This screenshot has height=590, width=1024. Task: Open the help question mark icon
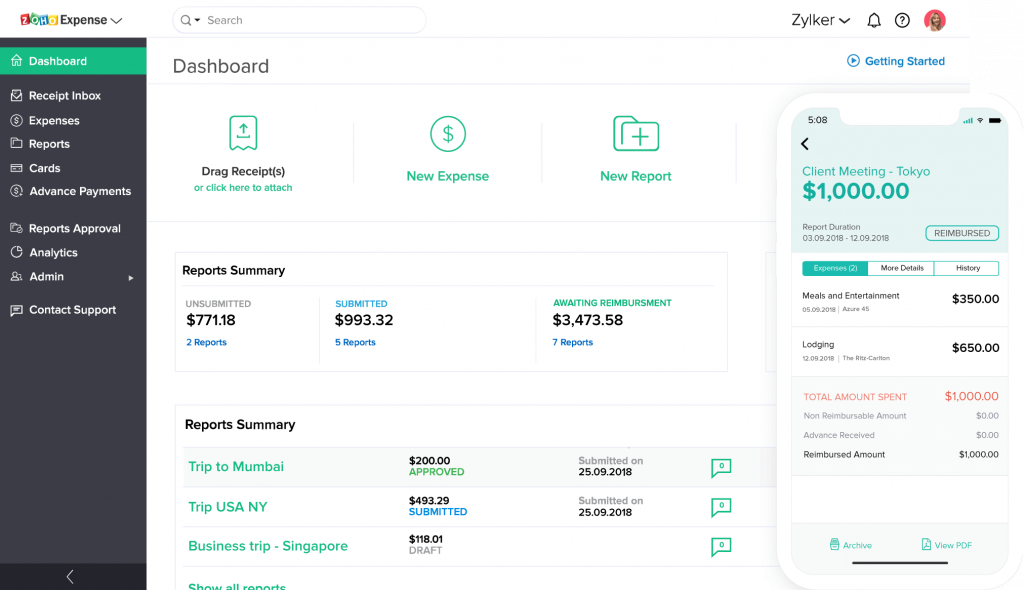click(902, 21)
